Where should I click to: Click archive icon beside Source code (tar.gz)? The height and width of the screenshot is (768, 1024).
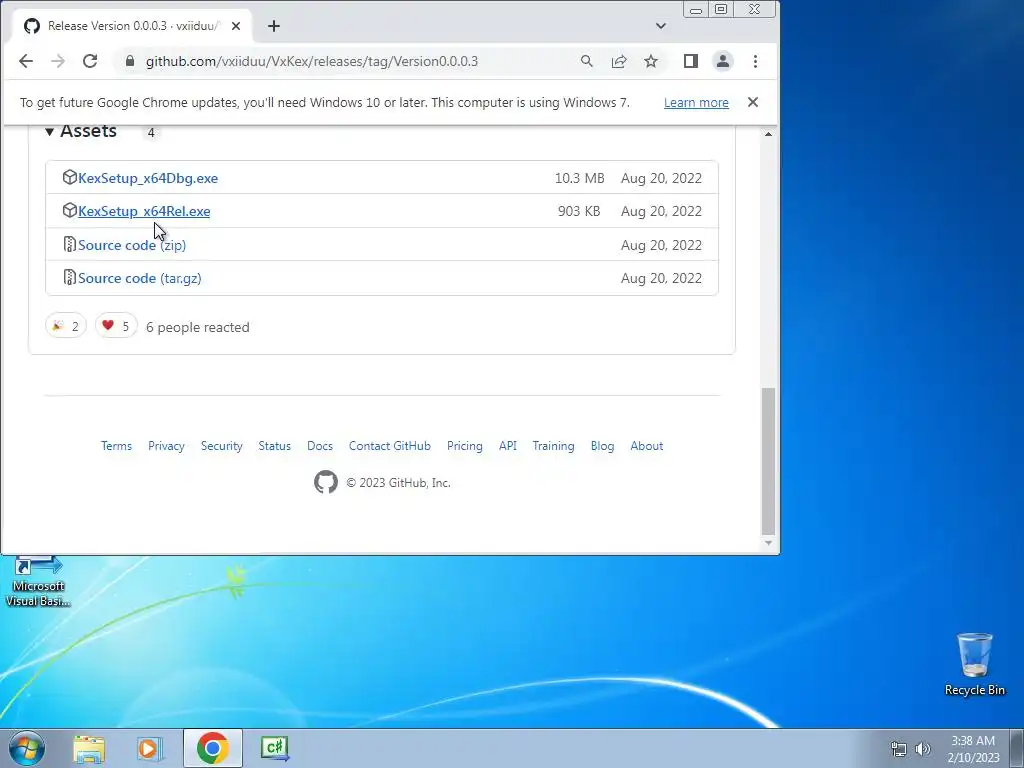tap(69, 278)
